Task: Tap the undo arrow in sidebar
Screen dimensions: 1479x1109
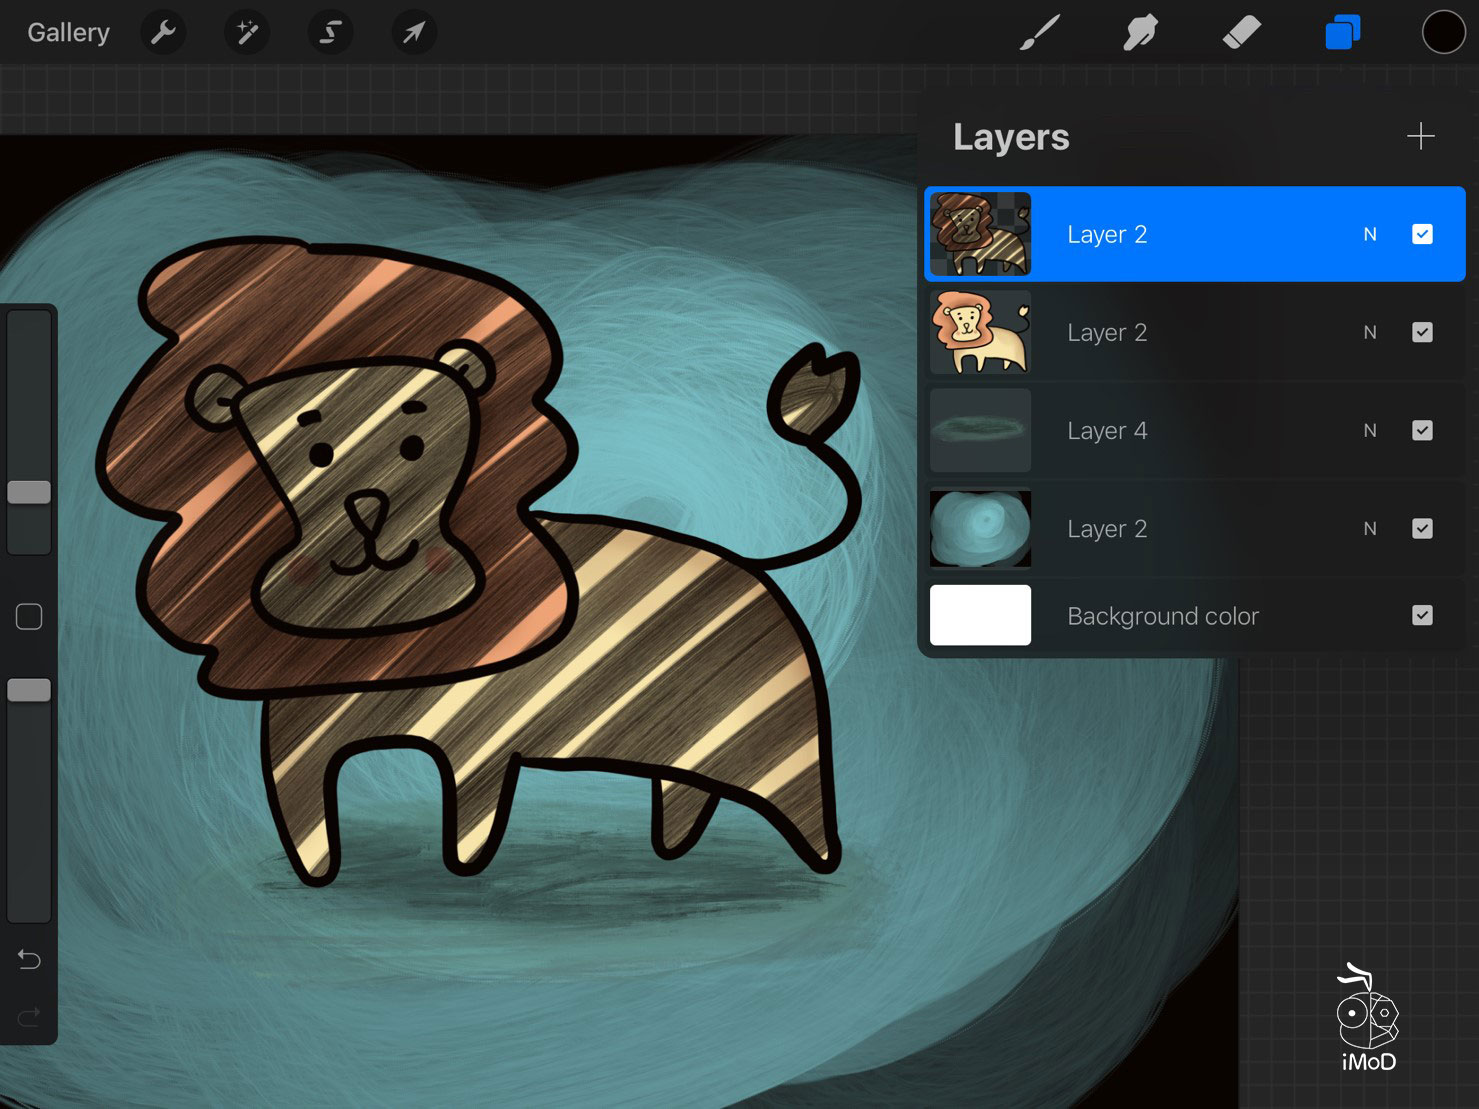Action: (x=29, y=960)
